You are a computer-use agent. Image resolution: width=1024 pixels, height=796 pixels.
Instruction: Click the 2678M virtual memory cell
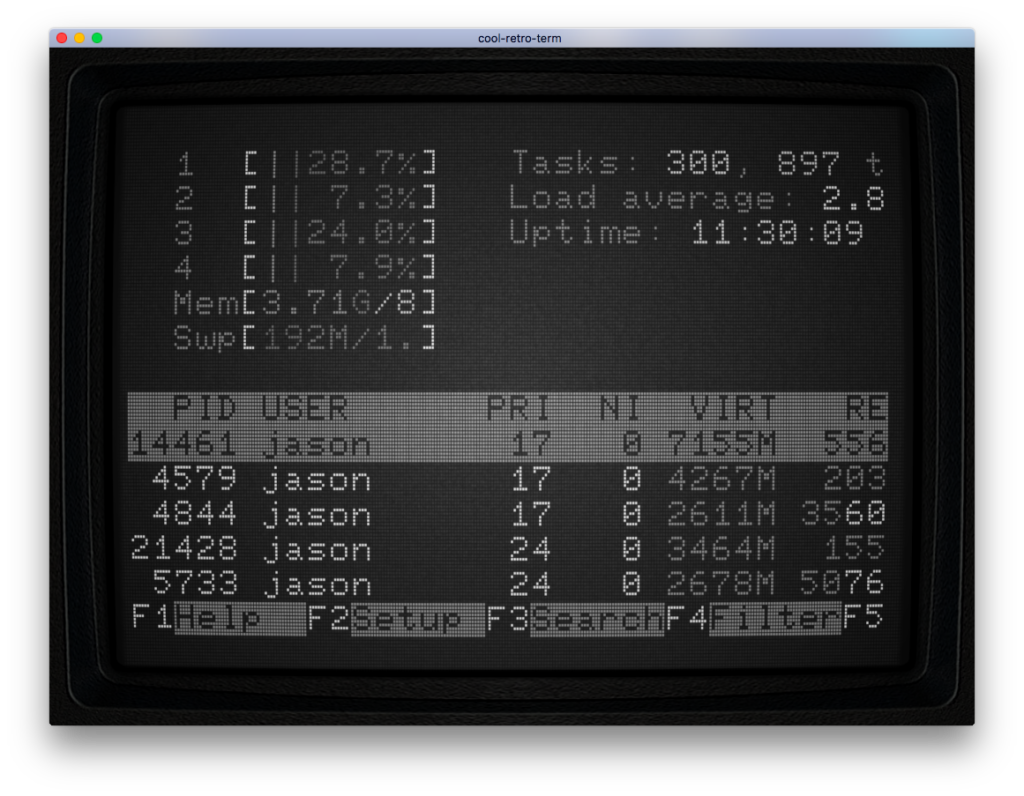(722, 584)
